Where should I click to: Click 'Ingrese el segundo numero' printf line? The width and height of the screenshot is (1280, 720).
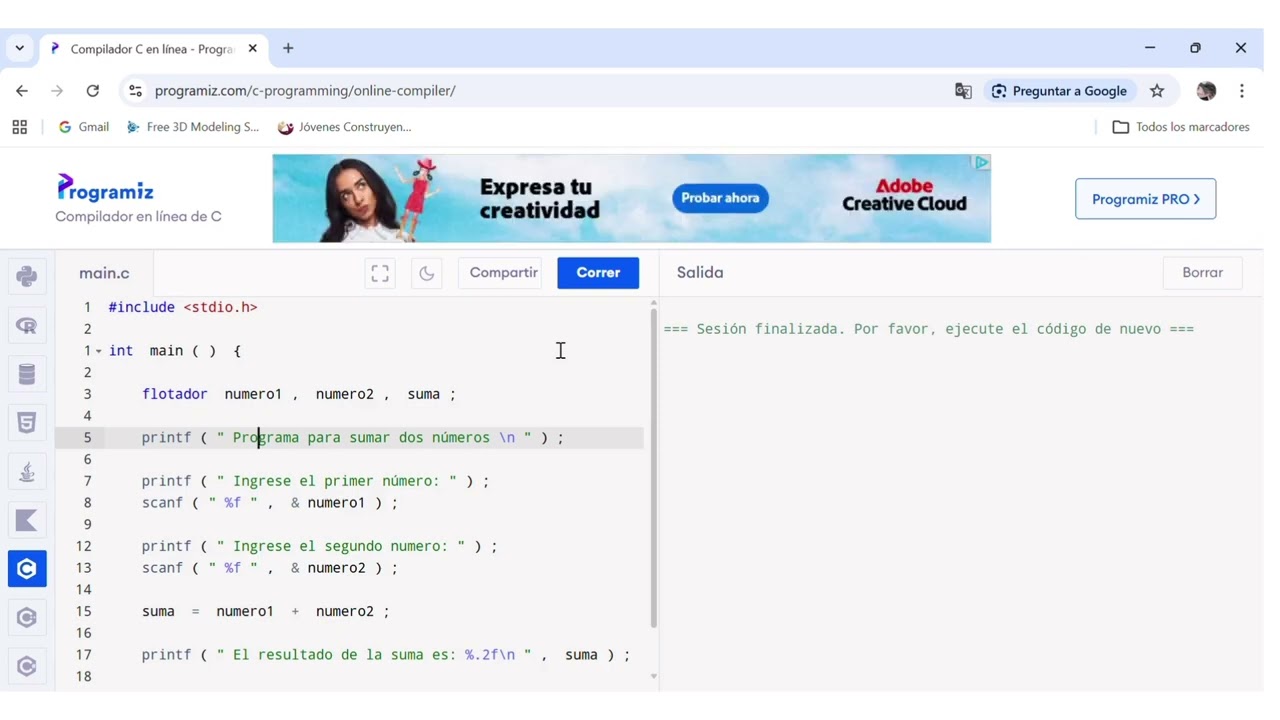coord(319,546)
